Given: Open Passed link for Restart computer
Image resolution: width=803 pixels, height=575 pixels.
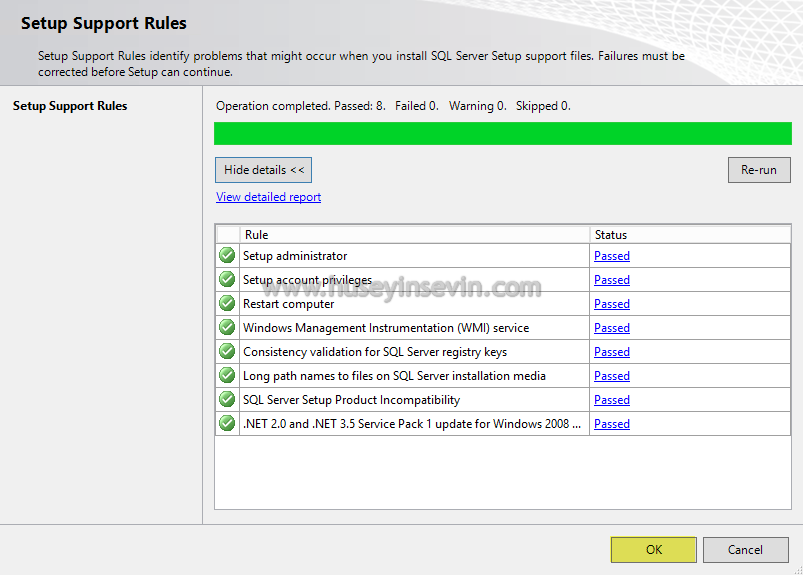Looking at the screenshot, I should pyautogui.click(x=611, y=304).
